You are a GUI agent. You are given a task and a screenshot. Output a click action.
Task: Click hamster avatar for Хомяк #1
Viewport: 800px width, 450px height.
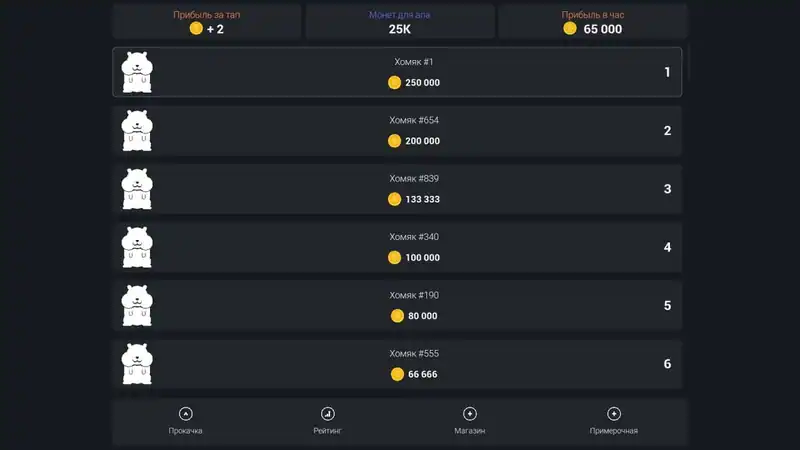pyautogui.click(x=137, y=72)
